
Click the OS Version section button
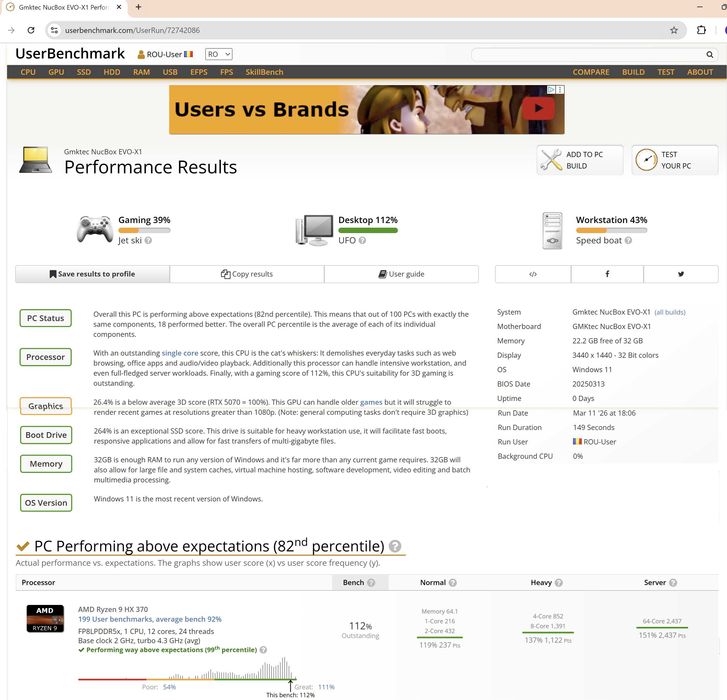[45, 503]
